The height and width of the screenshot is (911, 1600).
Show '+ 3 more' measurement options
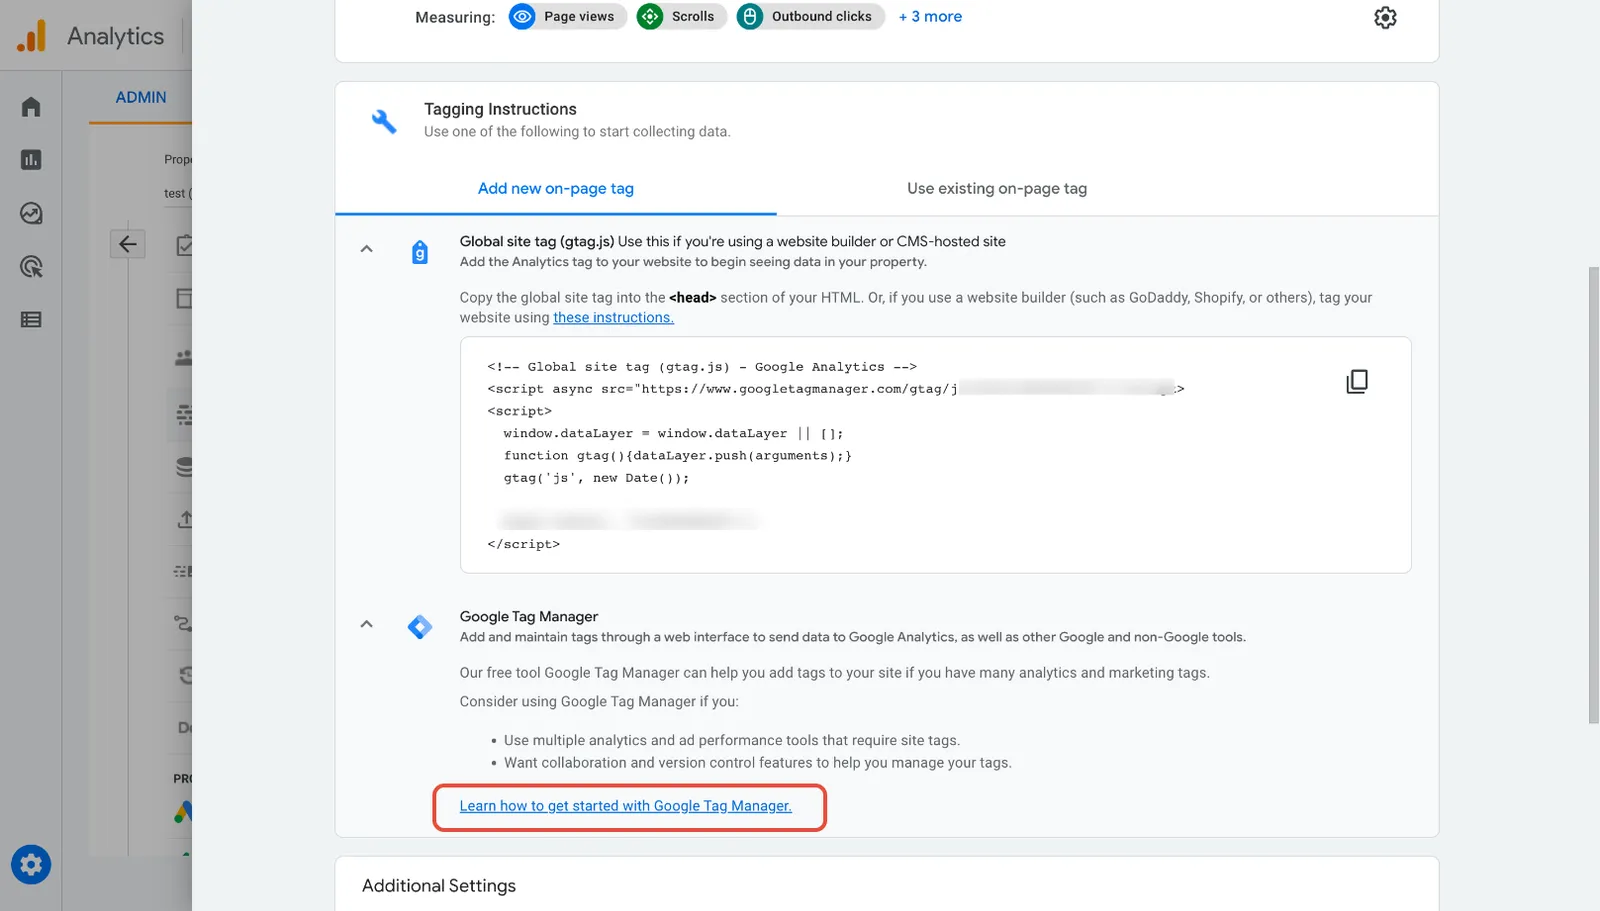[x=930, y=17]
